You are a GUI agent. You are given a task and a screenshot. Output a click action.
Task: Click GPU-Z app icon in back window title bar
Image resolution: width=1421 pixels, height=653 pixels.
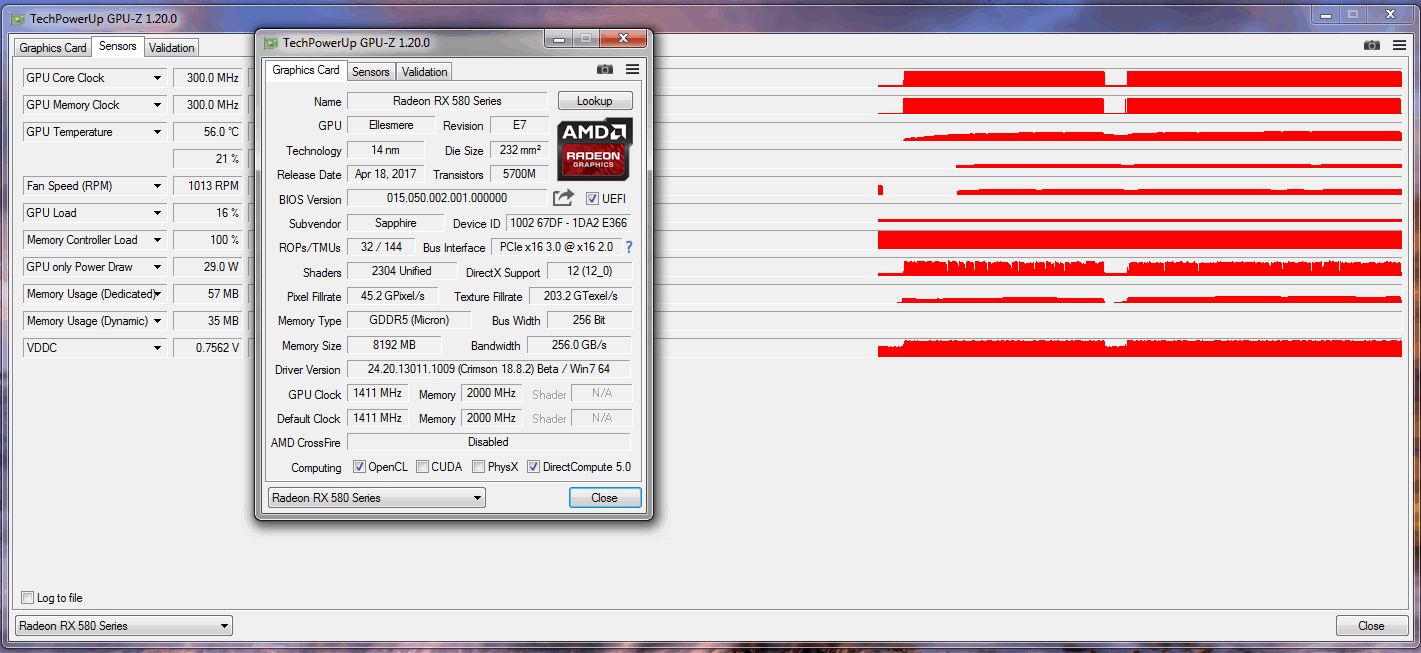(18, 18)
